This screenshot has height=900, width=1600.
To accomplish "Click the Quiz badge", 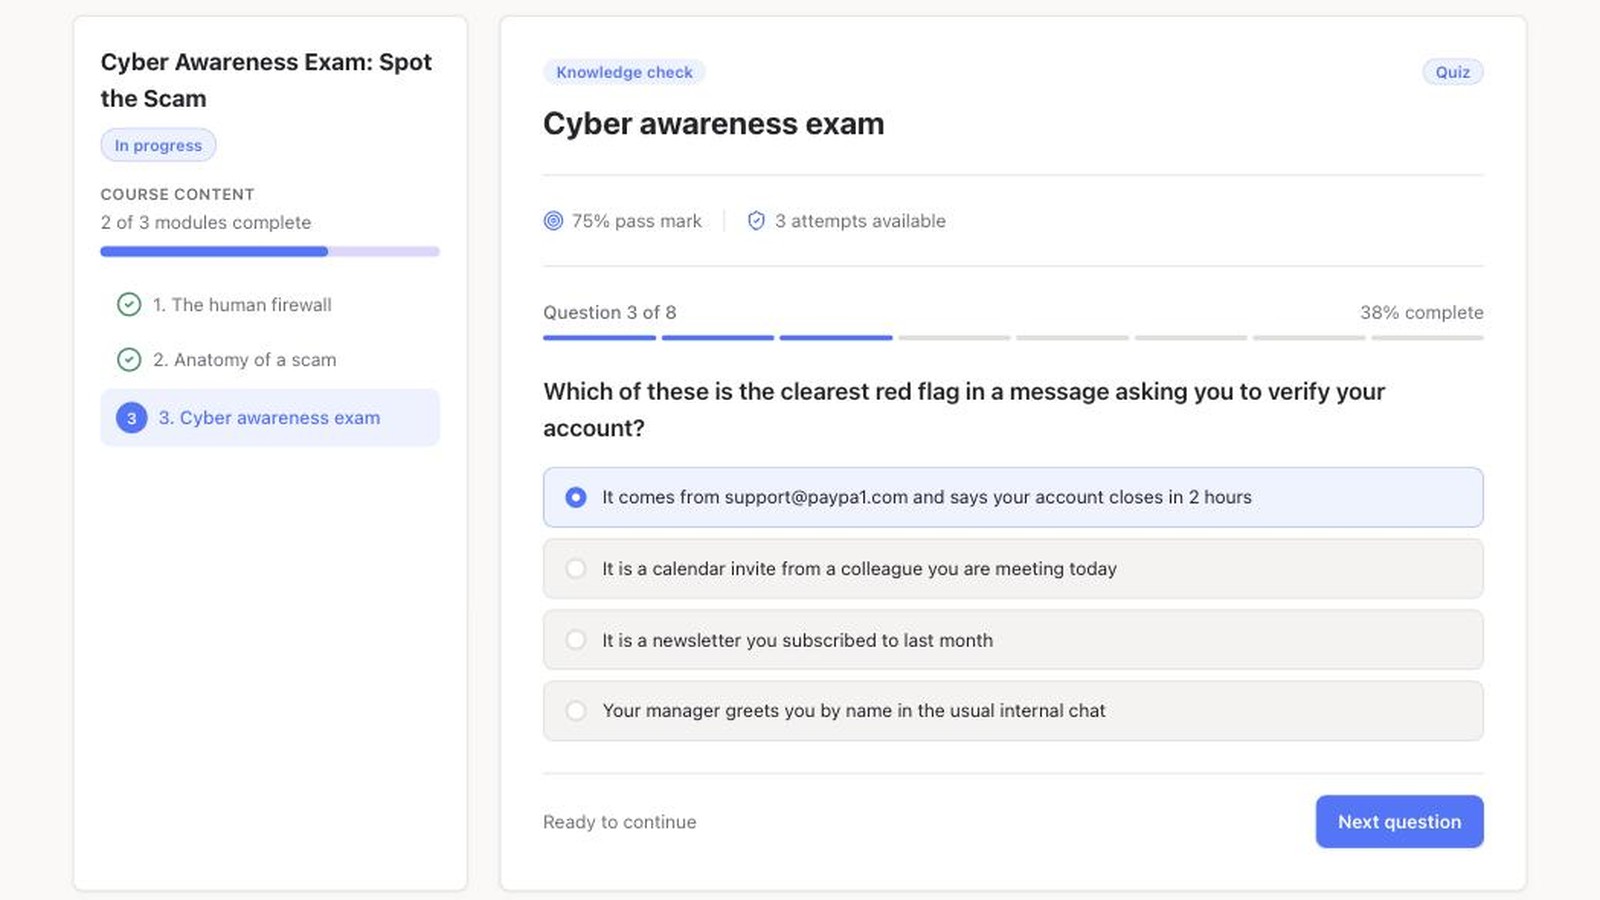I will [1453, 72].
